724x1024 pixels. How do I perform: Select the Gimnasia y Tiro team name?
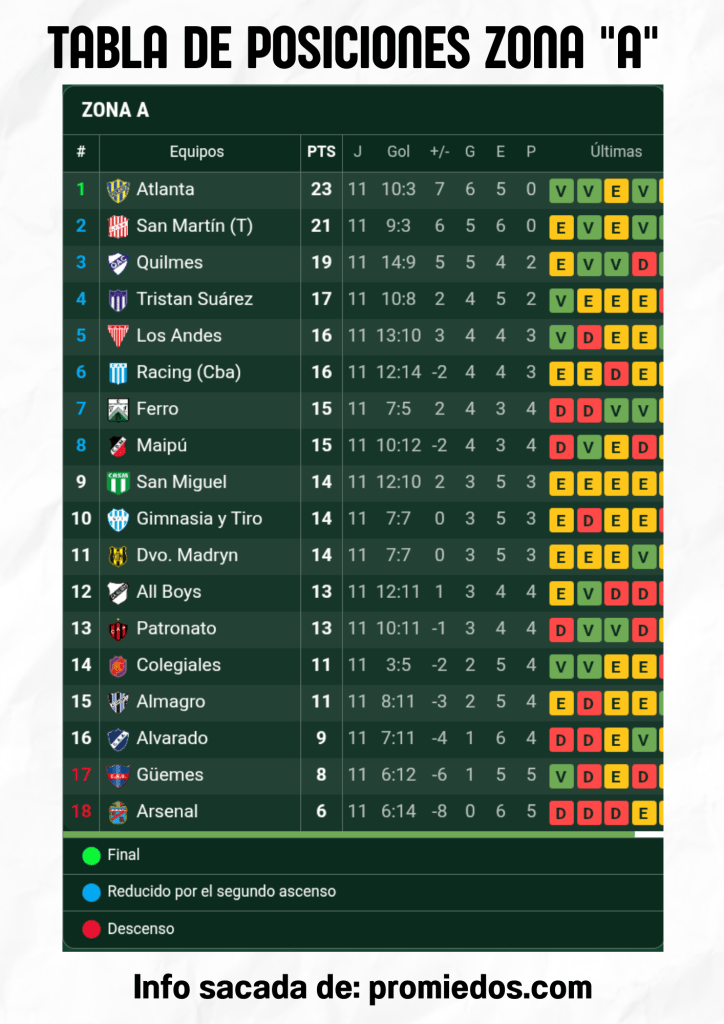click(x=199, y=519)
